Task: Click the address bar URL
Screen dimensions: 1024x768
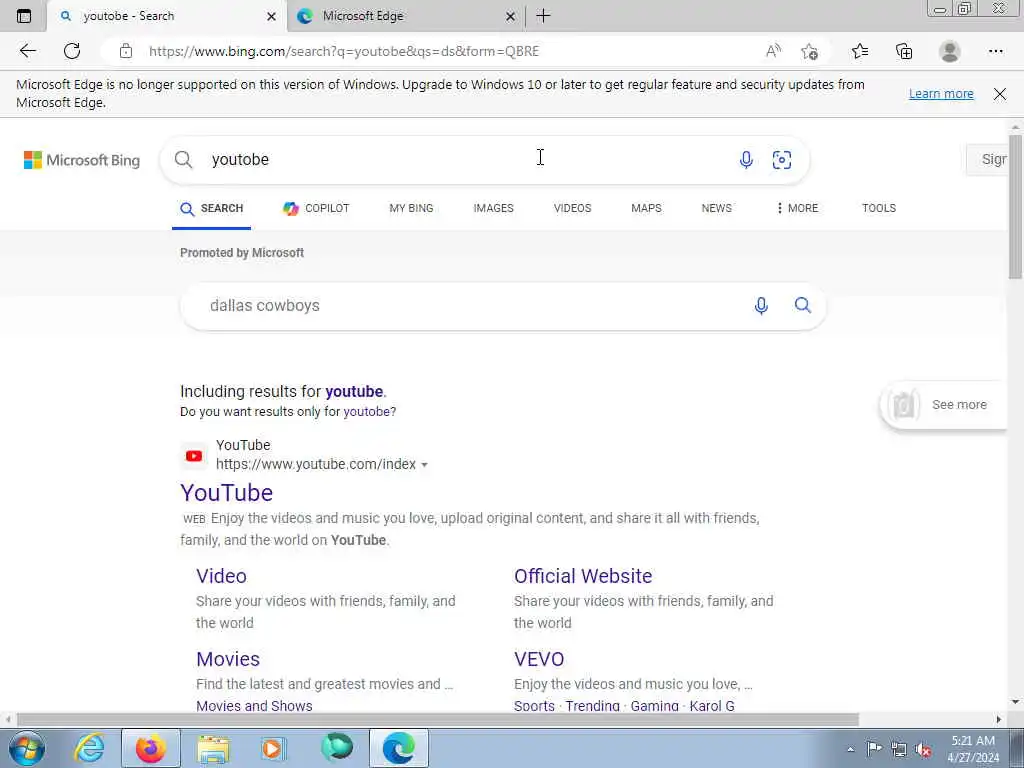Action: [344, 51]
